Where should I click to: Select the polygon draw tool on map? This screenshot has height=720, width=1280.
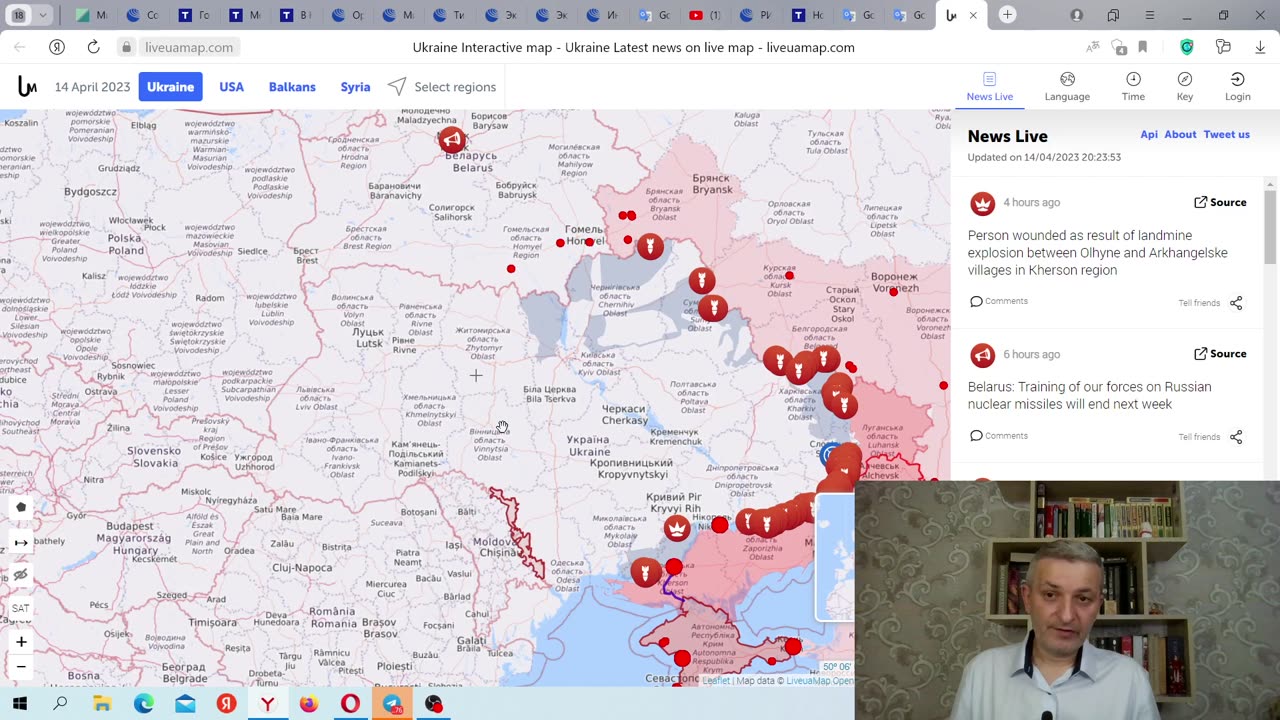click(21, 507)
